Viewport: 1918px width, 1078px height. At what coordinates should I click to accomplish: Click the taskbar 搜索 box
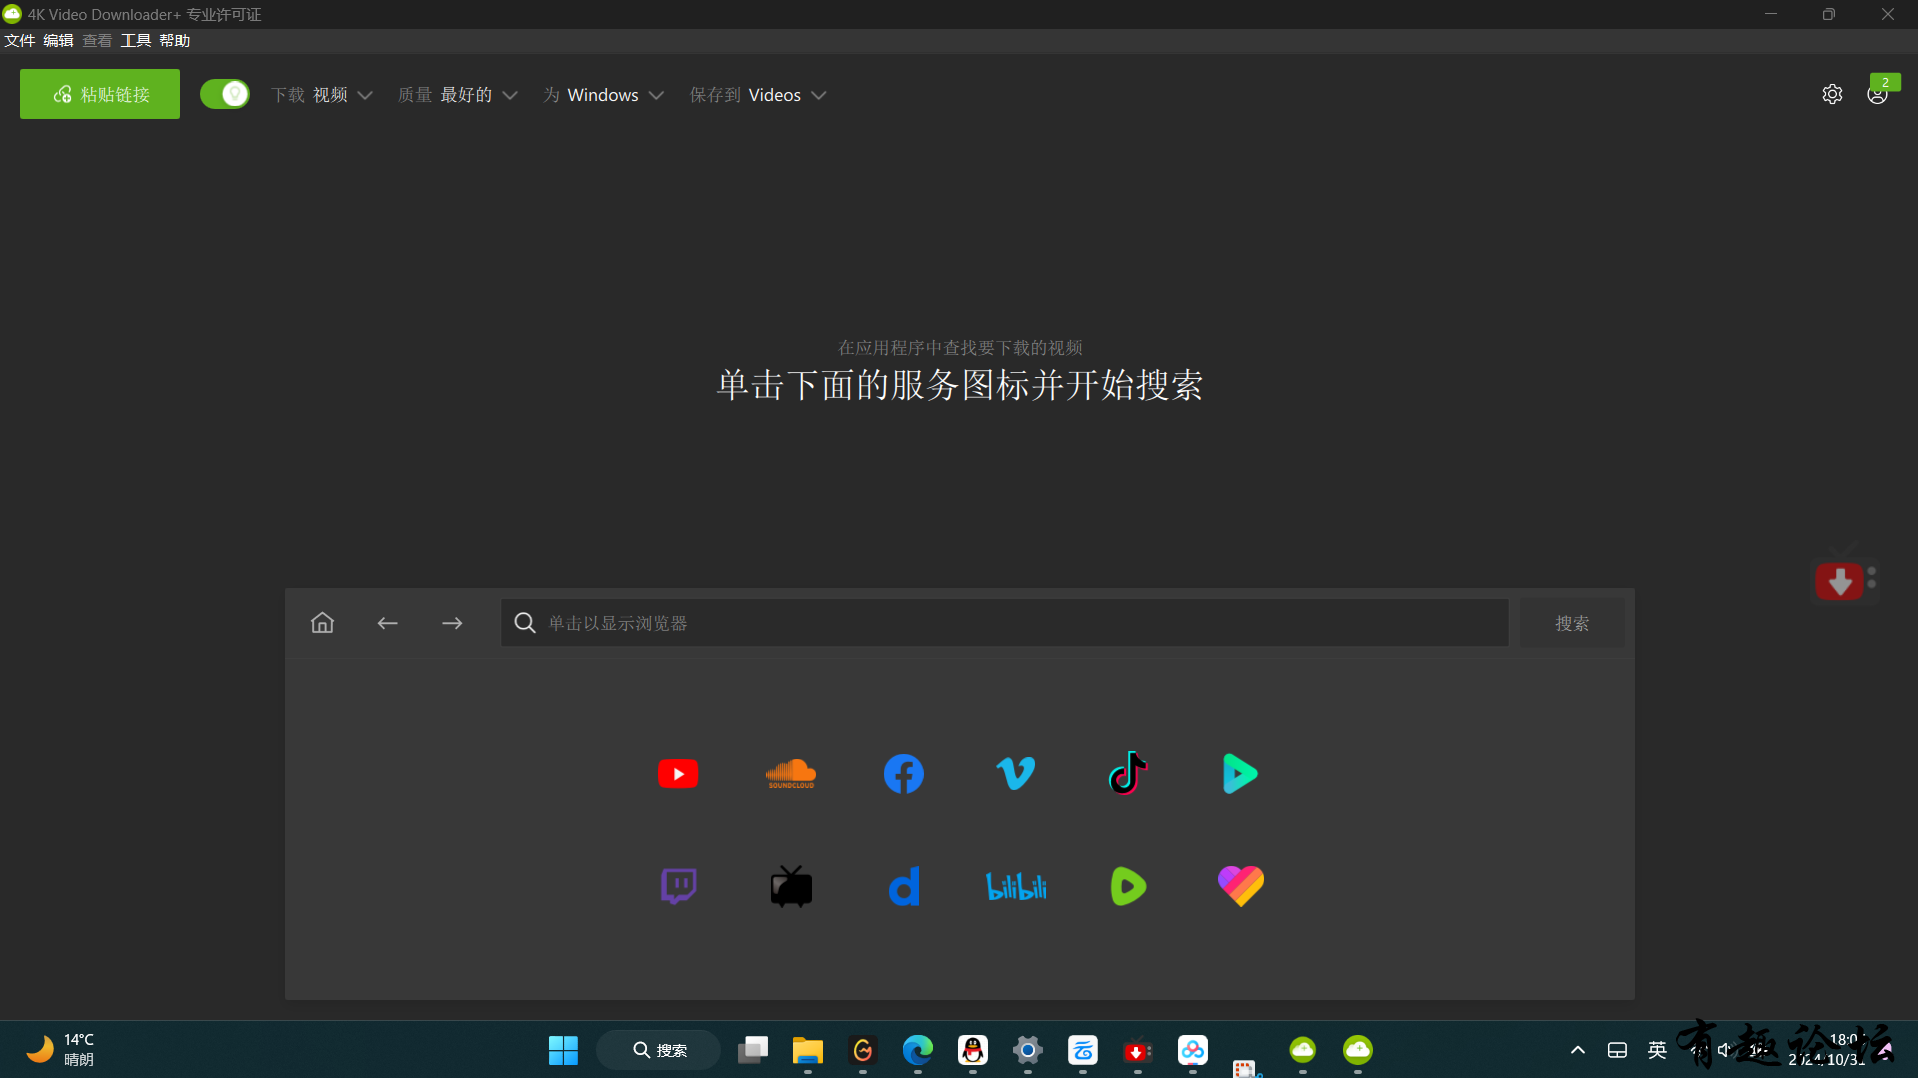point(659,1050)
